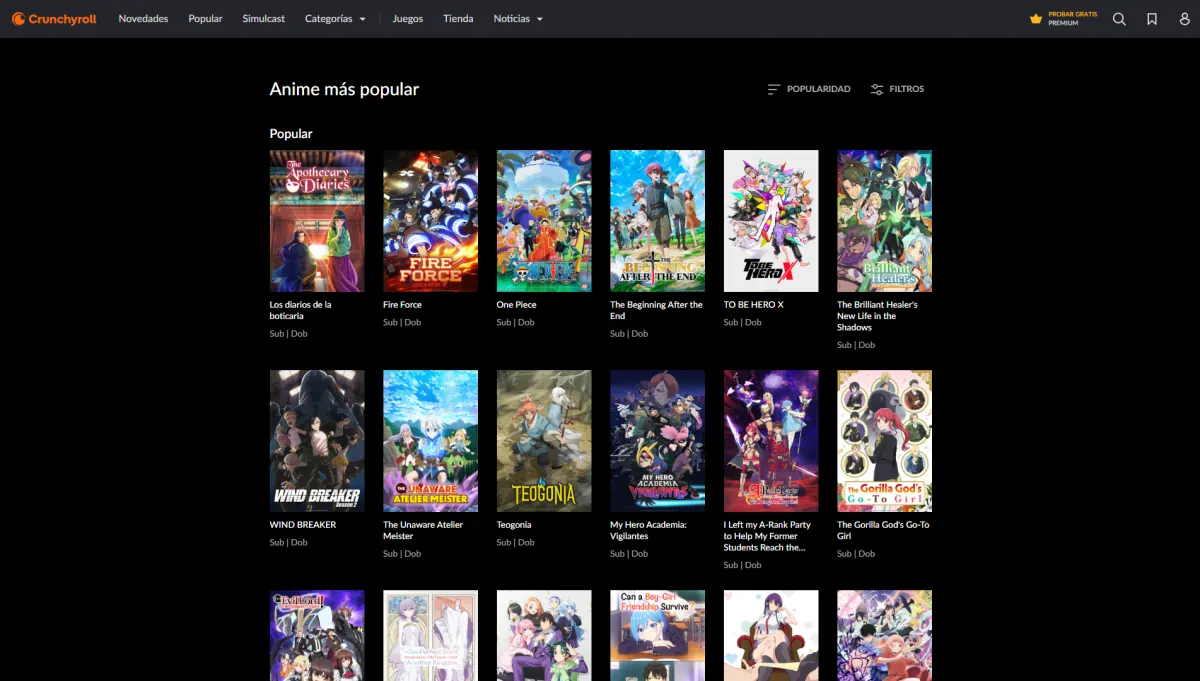The image size is (1200, 681).
Task: Click Sub | Dob under Los diarios de la boticaria
Action: pyautogui.click(x=288, y=334)
